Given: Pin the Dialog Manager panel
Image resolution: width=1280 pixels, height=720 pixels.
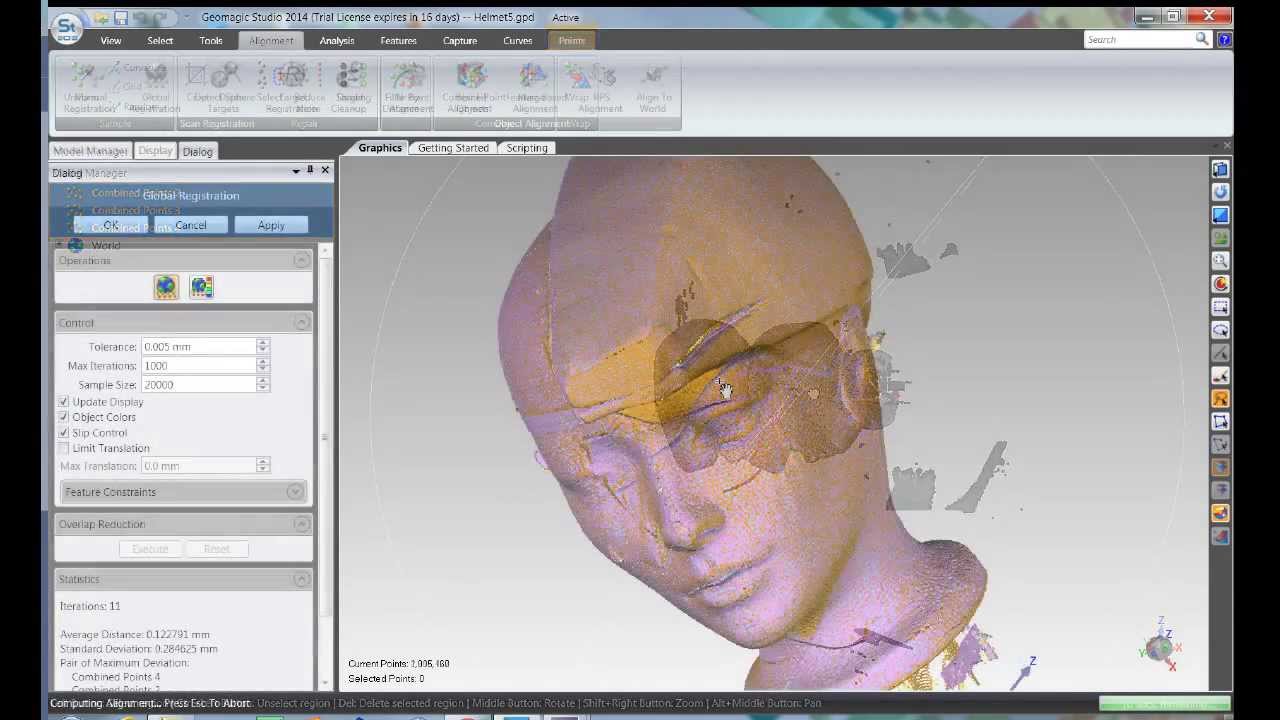Looking at the screenshot, I should [x=310, y=170].
